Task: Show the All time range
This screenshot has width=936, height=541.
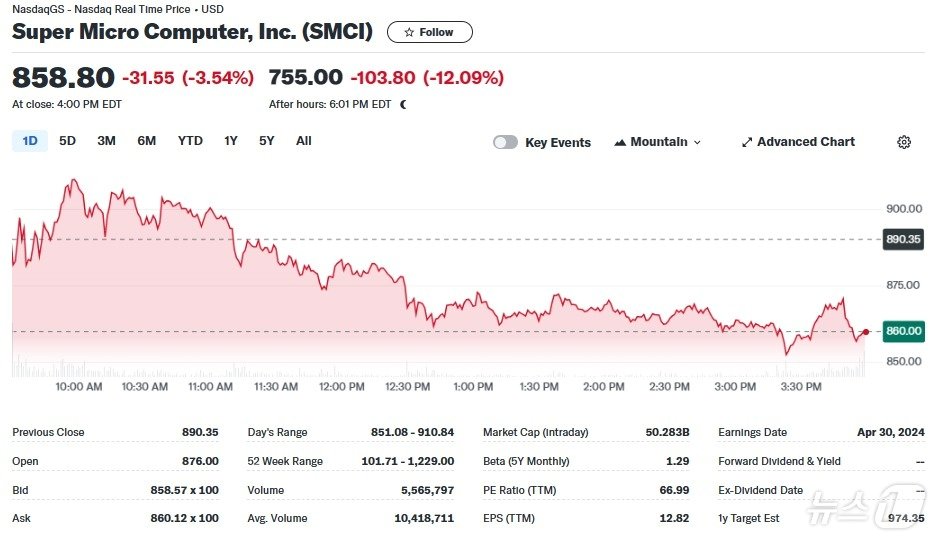Action: (x=304, y=141)
